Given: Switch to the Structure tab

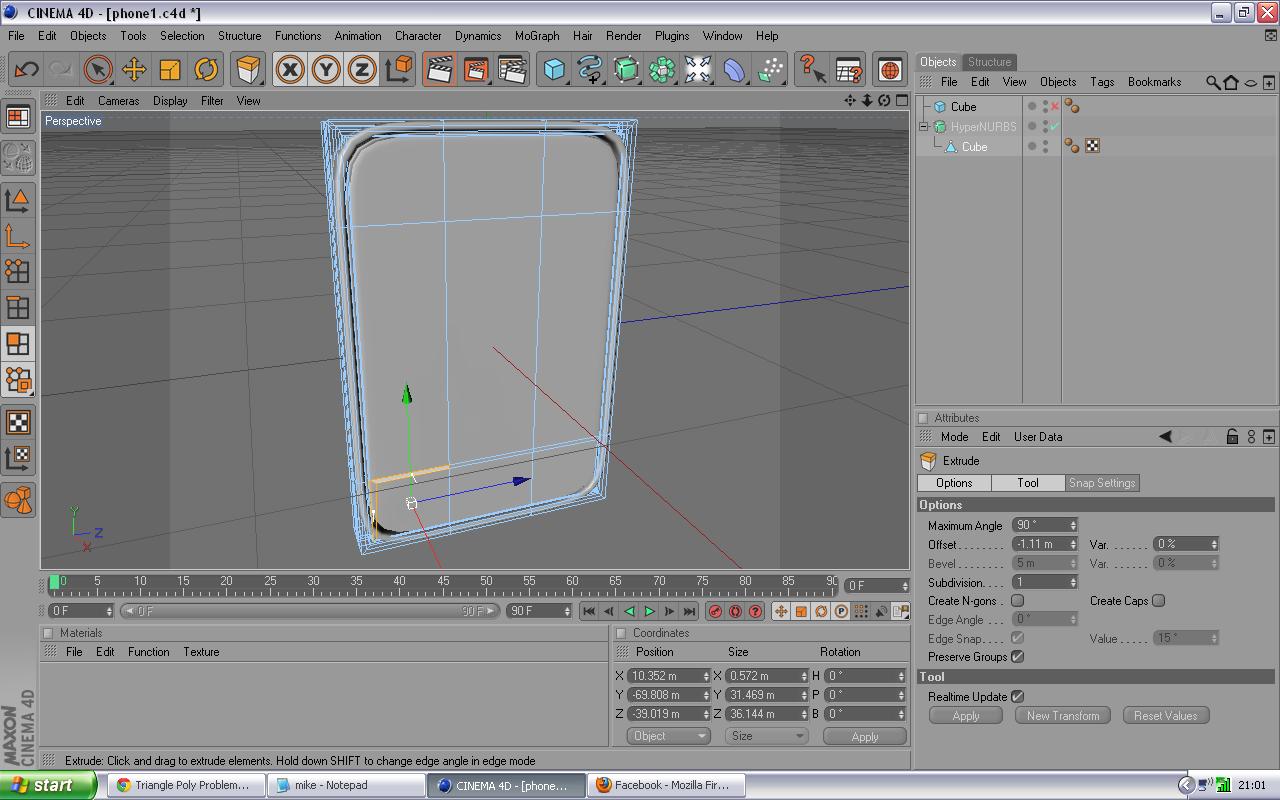Looking at the screenshot, I should (x=990, y=62).
